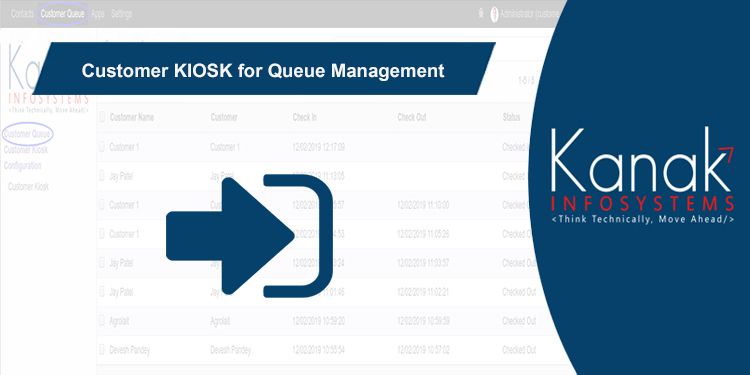Click the Kanak Infosystems logo on blue panel
This screenshot has width=750, height=375.
click(642, 176)
